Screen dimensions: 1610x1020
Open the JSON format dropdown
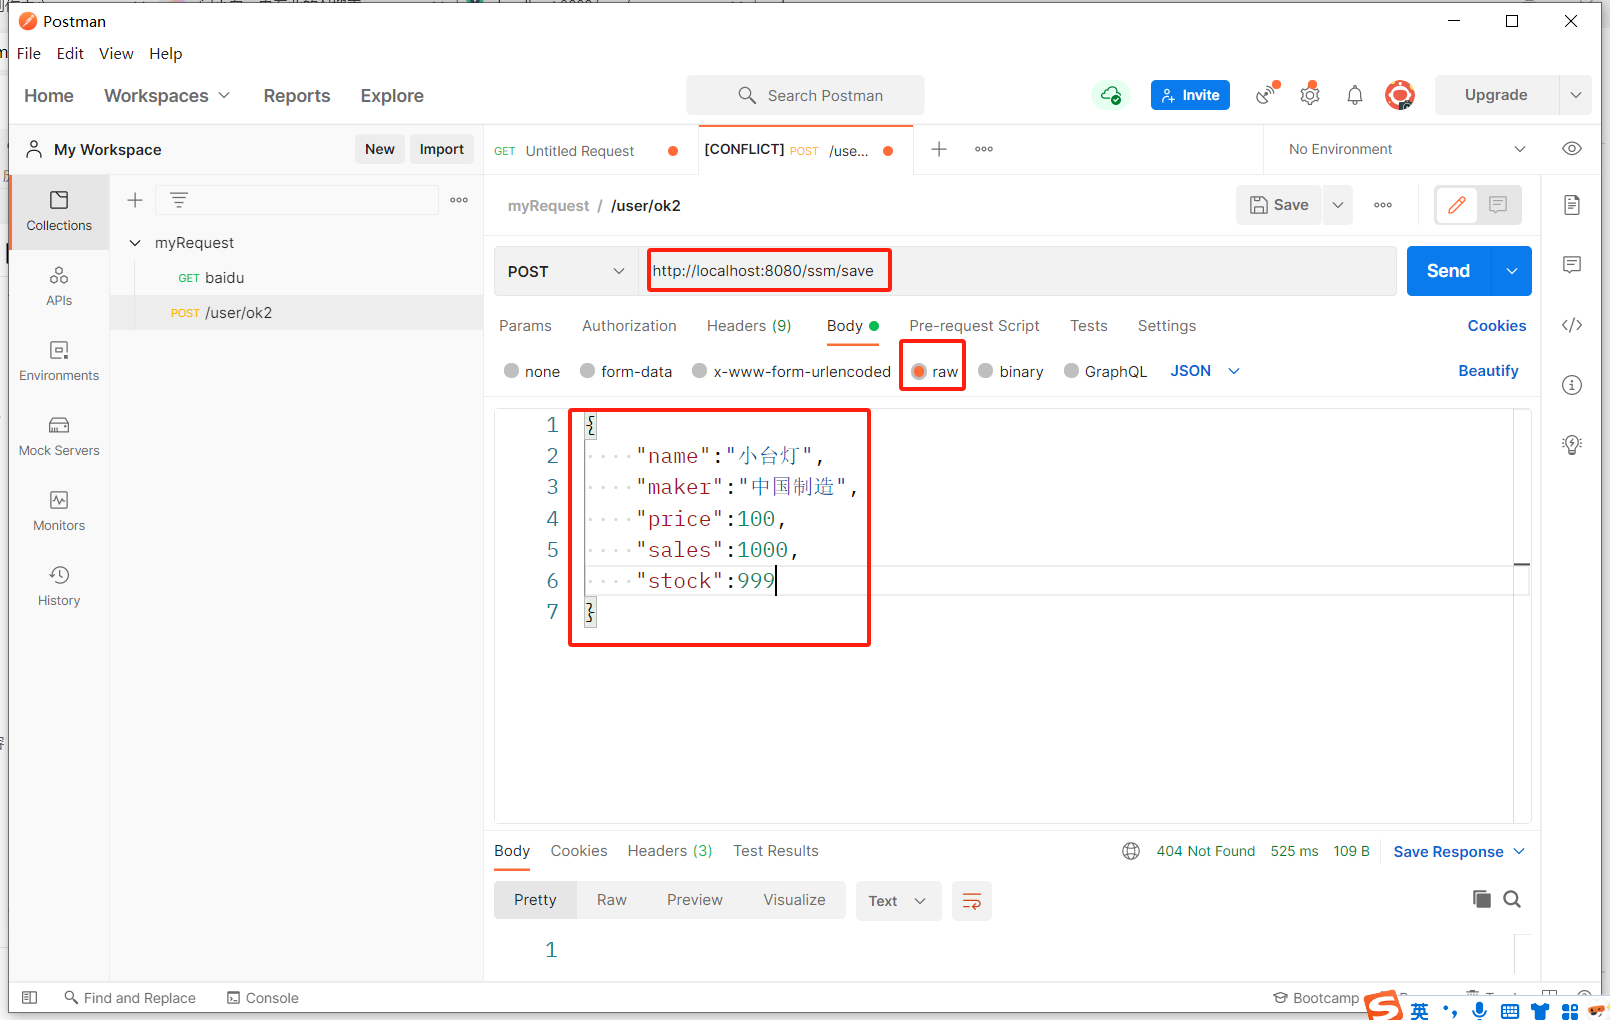coord(1205,371)
